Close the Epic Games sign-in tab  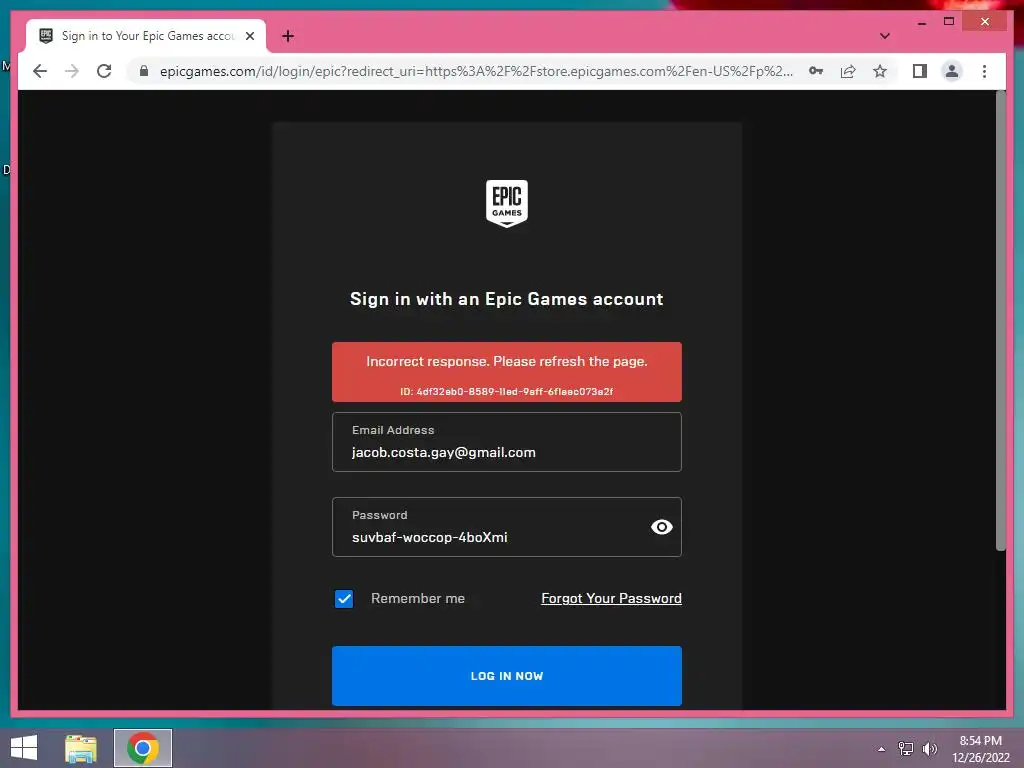[249, 36]
